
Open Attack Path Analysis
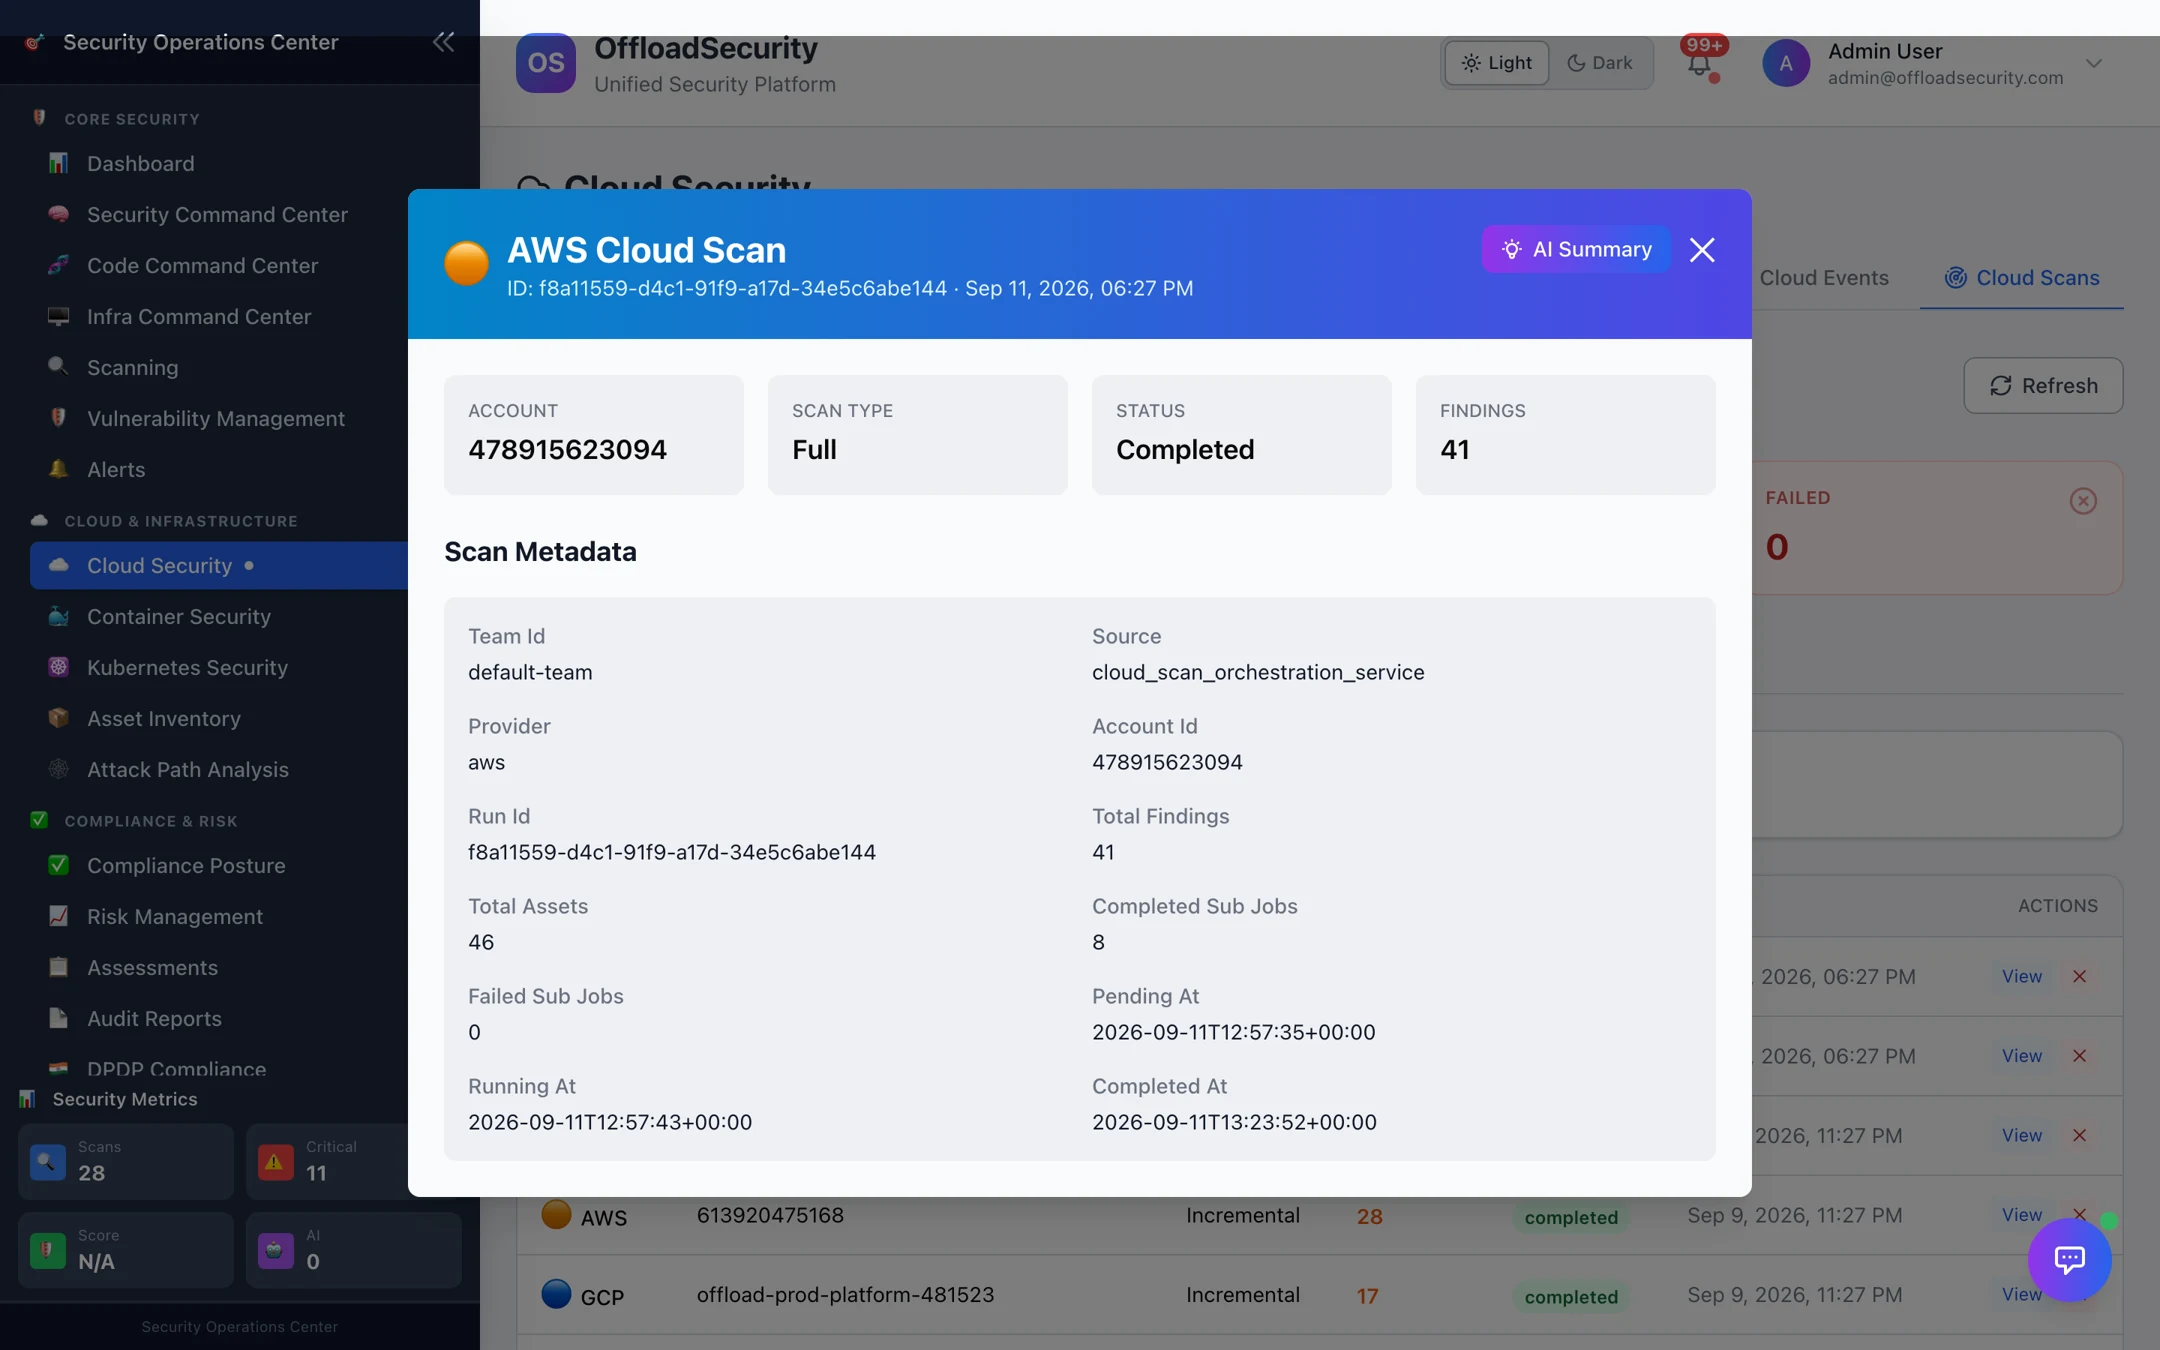coord(188,770)
